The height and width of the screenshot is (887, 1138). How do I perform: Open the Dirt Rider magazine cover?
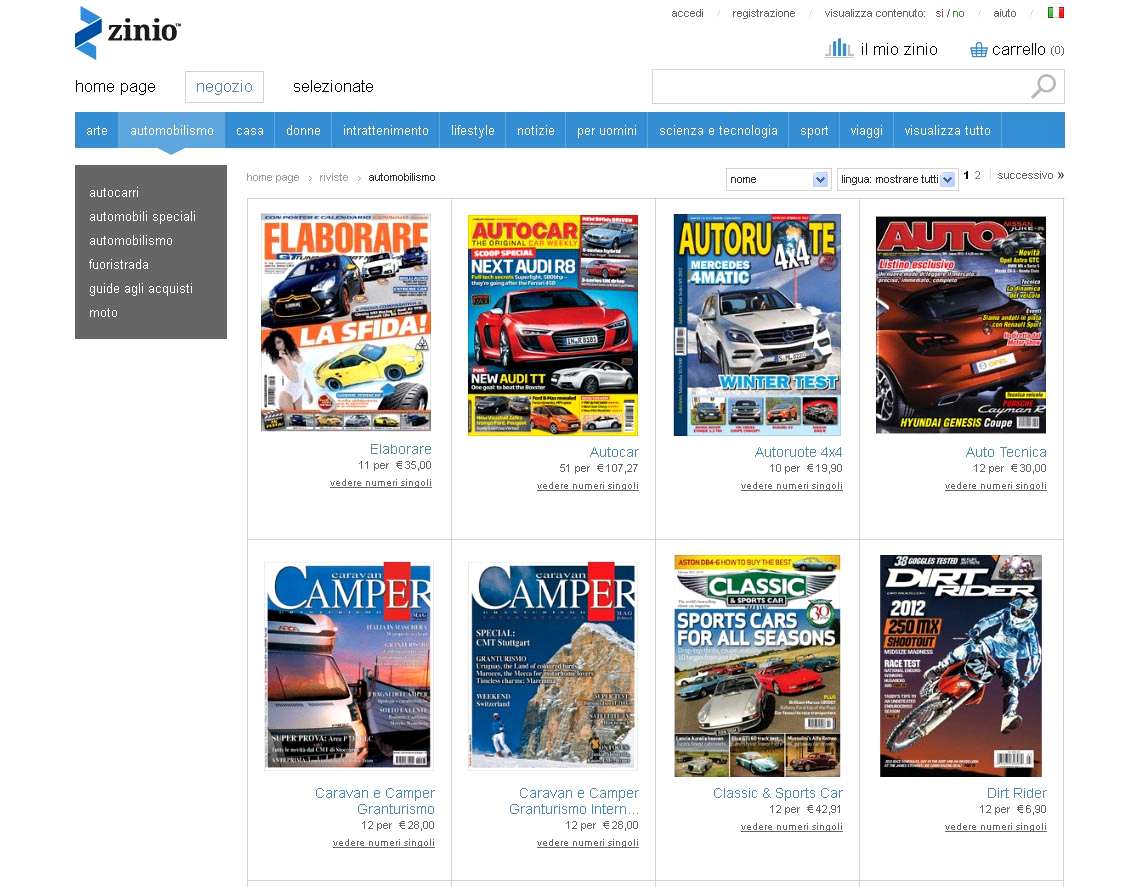[x=961, y=666]
